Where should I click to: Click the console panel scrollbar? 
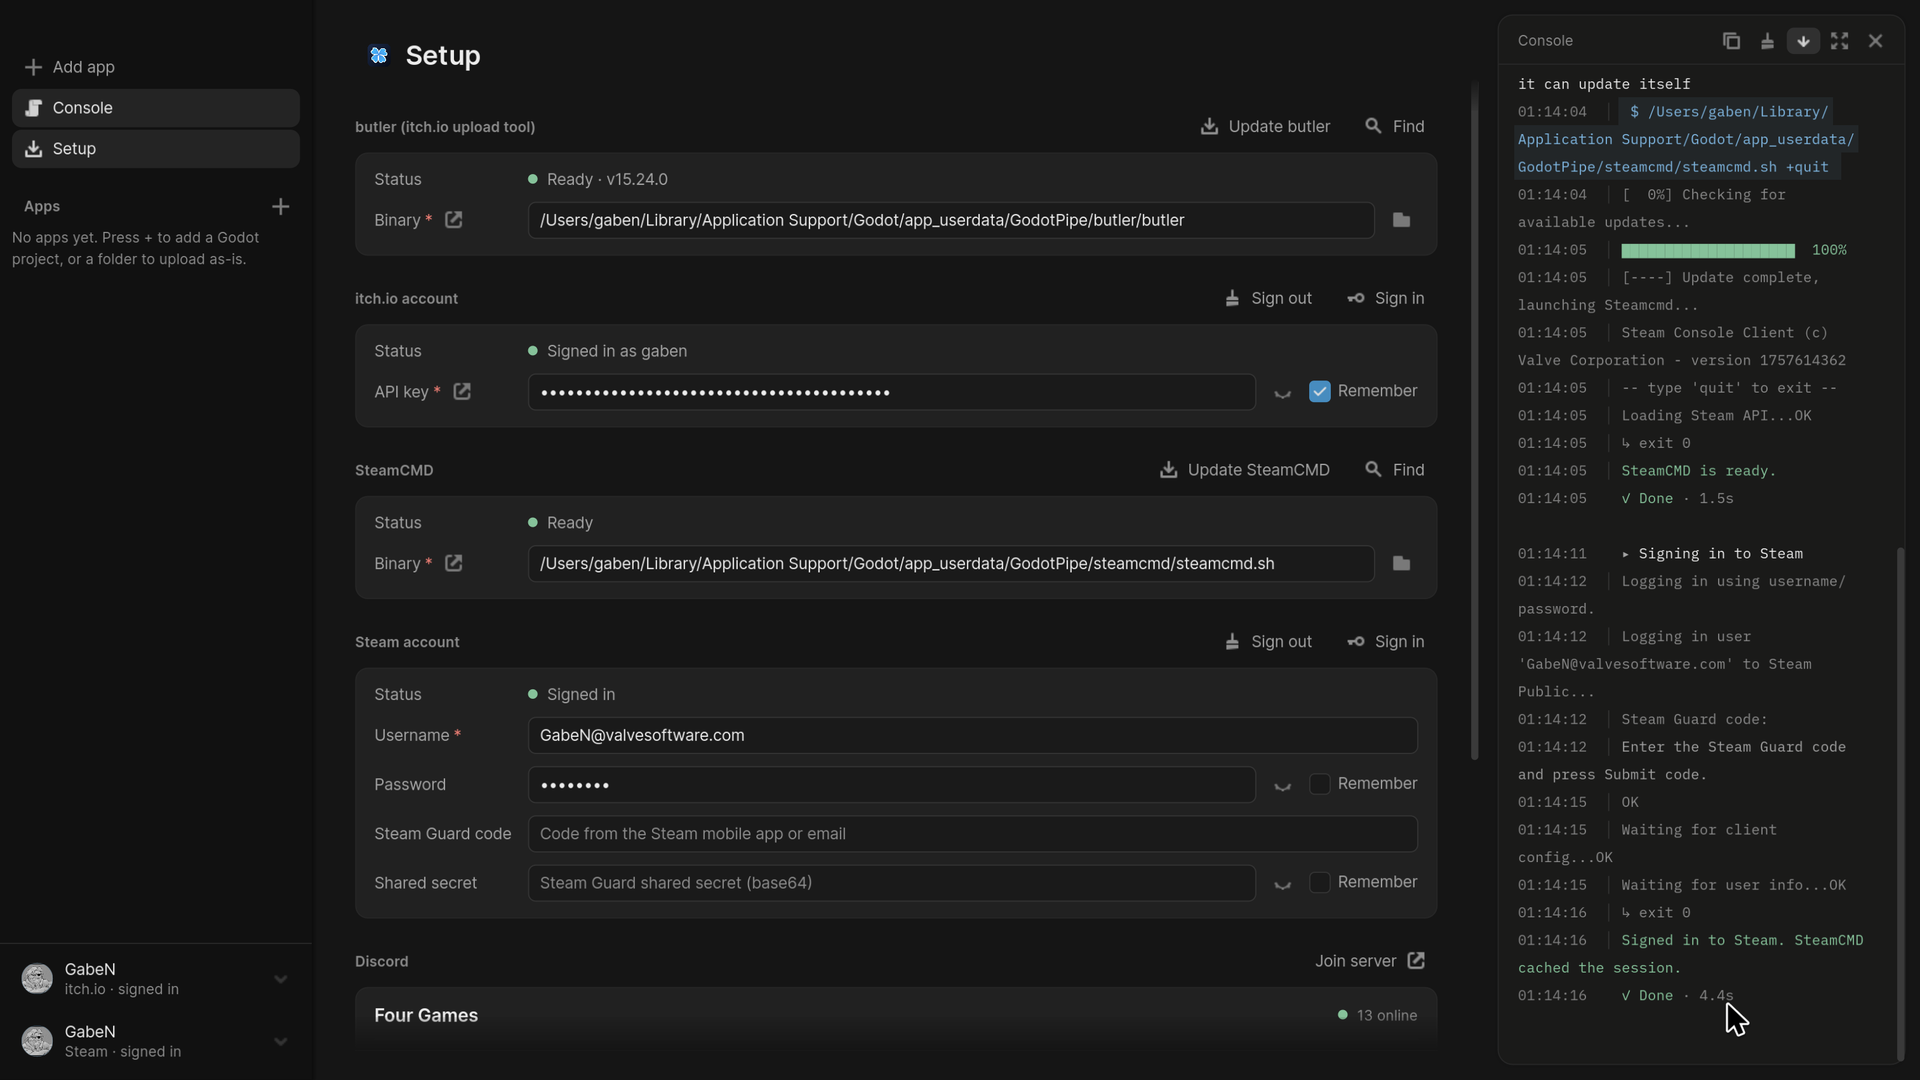[x=1900, y=803]
